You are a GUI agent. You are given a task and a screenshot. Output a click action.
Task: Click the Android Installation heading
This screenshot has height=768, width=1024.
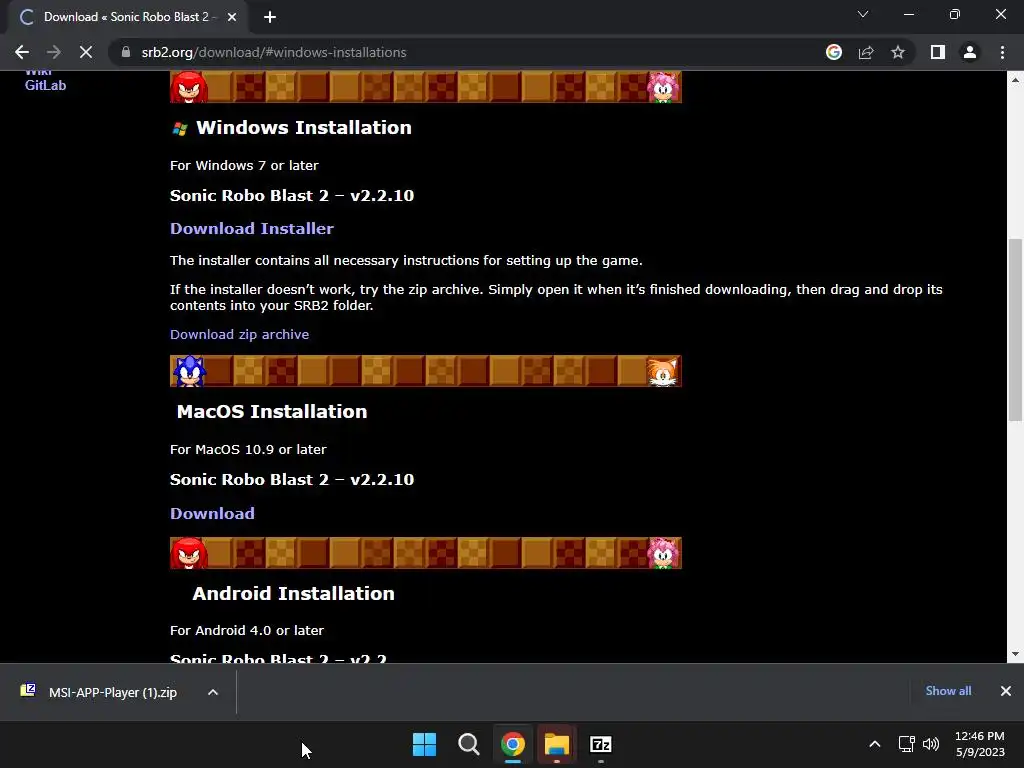pyautogui.click(x=293, y=594)
